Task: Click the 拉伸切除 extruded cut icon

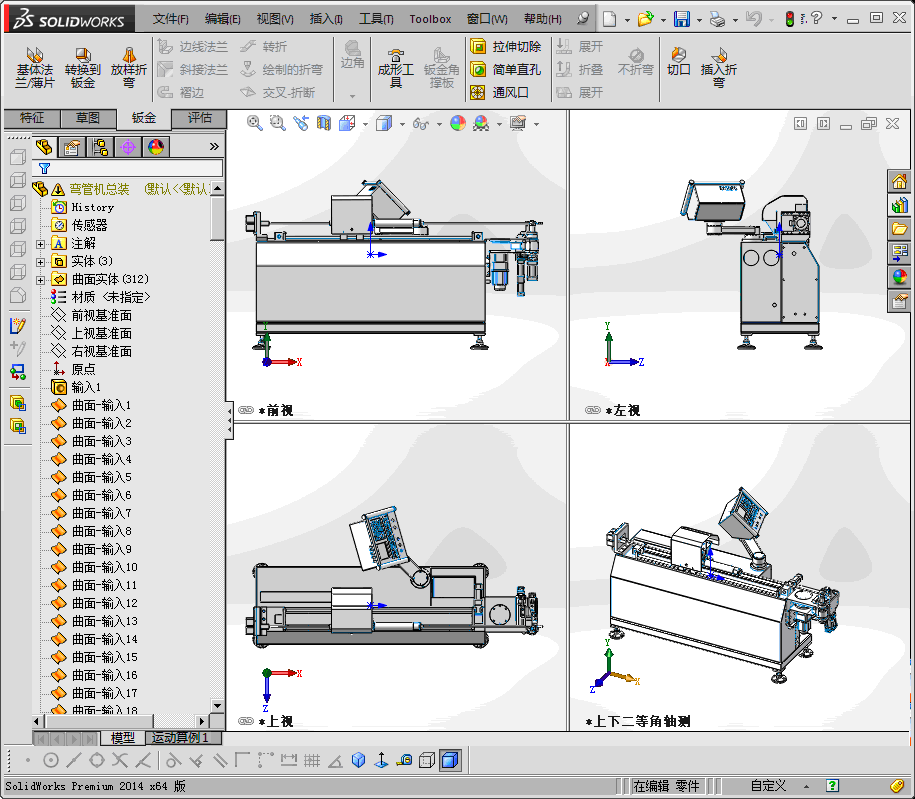Action: tap(478, 46)
